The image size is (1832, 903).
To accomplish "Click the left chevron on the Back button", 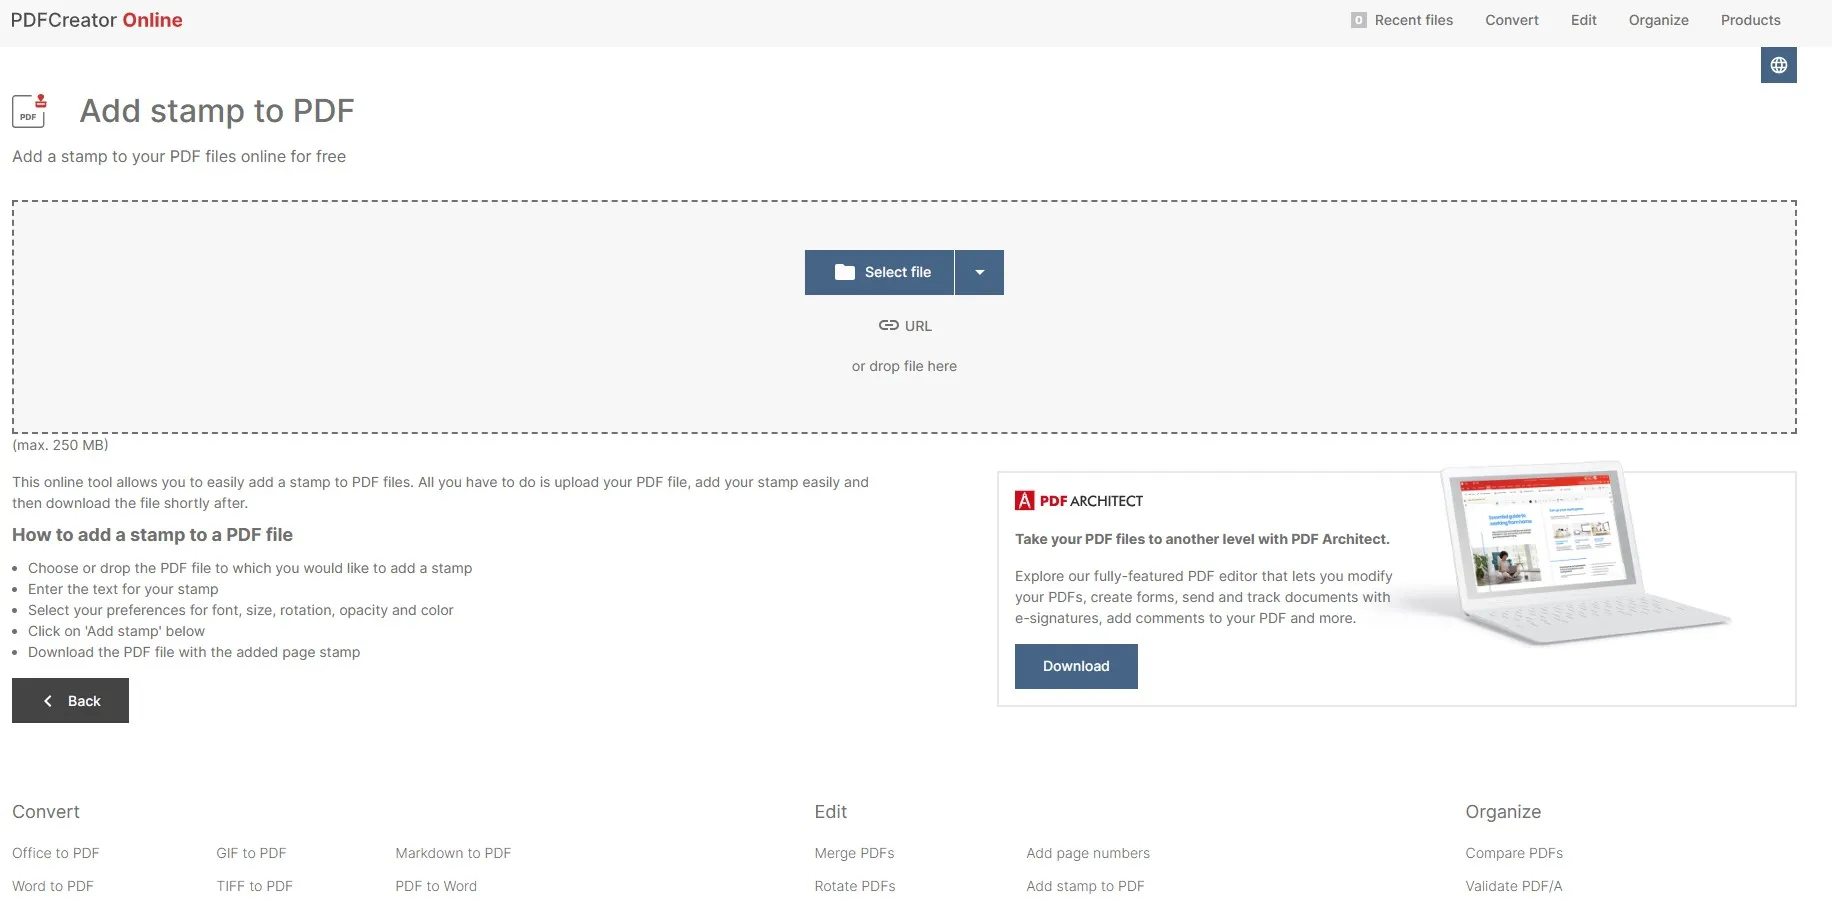I will pyautogui.click(x=47, y=700).
